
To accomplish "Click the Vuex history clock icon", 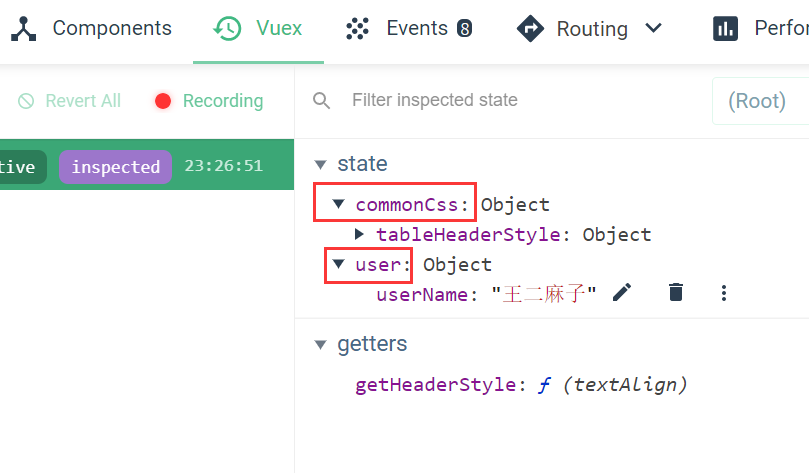I will pos(227,29).
